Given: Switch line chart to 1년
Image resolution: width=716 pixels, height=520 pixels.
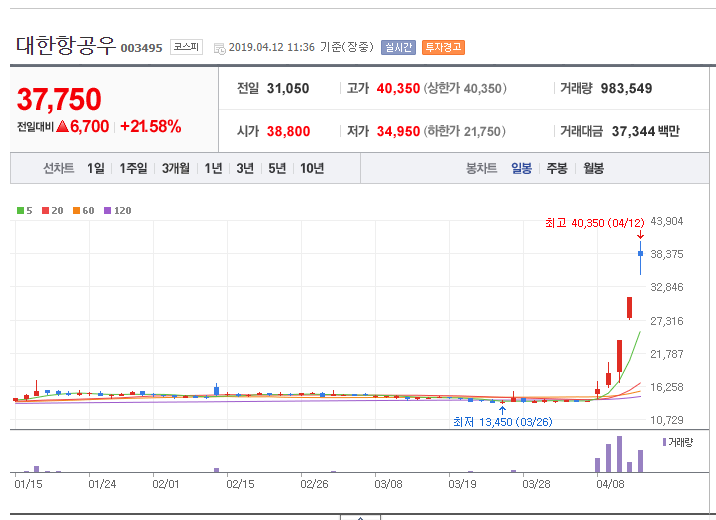Looking at the screenshot, I should click(x=213, y=168).
